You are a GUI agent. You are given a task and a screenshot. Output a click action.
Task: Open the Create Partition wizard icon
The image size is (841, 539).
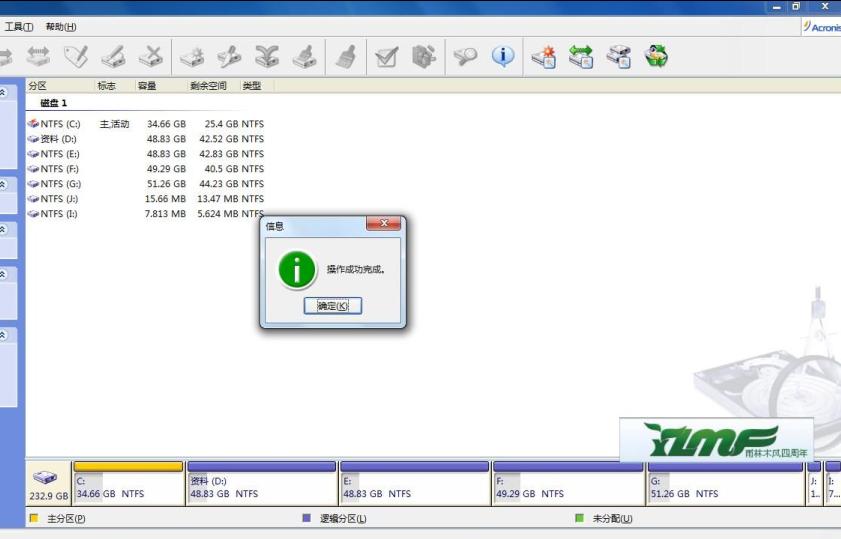543,57
